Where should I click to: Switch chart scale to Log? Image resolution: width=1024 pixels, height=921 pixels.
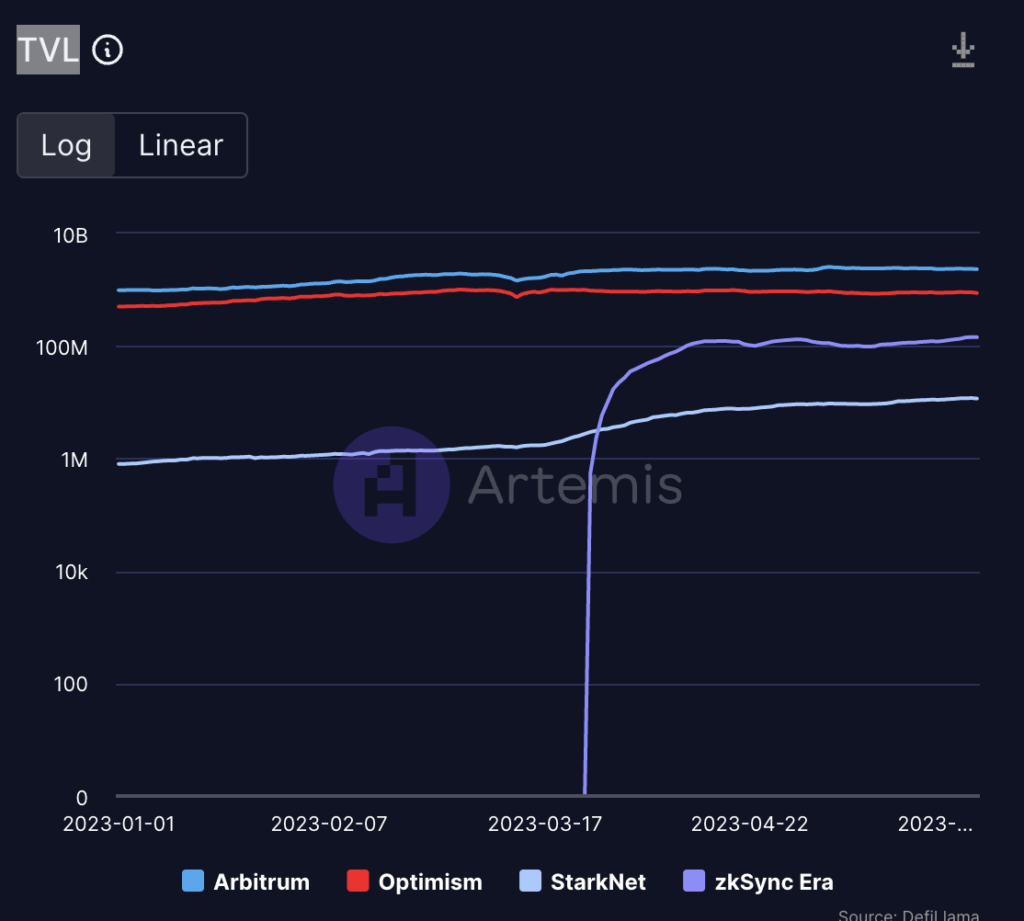point(66,145)
